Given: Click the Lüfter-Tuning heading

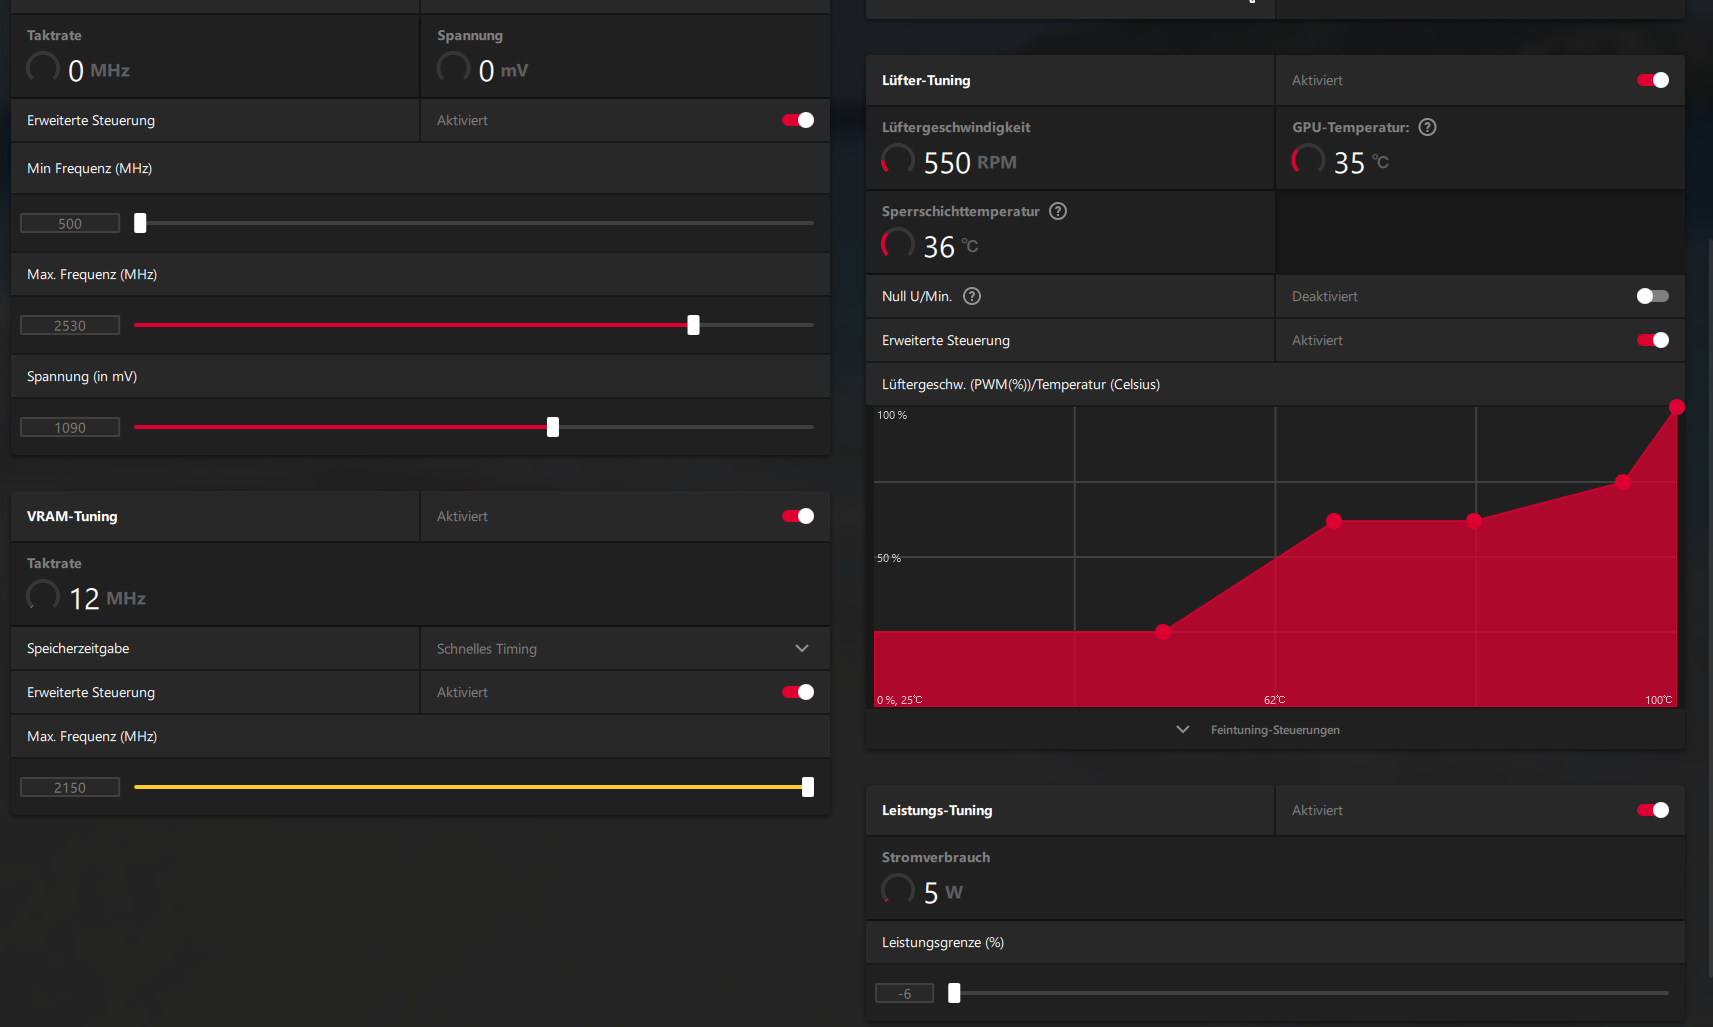Looking at the screenshot, I should 926,80.
